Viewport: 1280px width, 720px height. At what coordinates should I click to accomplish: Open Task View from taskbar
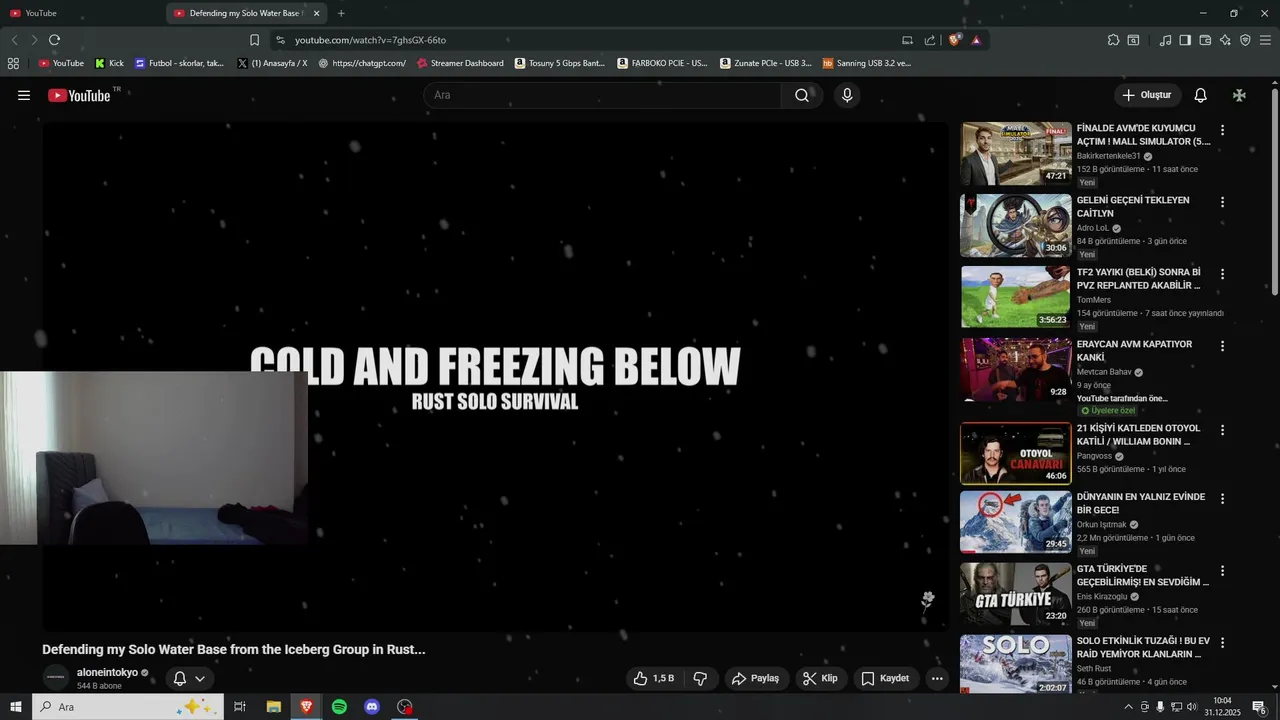click(x=240, y=707)
